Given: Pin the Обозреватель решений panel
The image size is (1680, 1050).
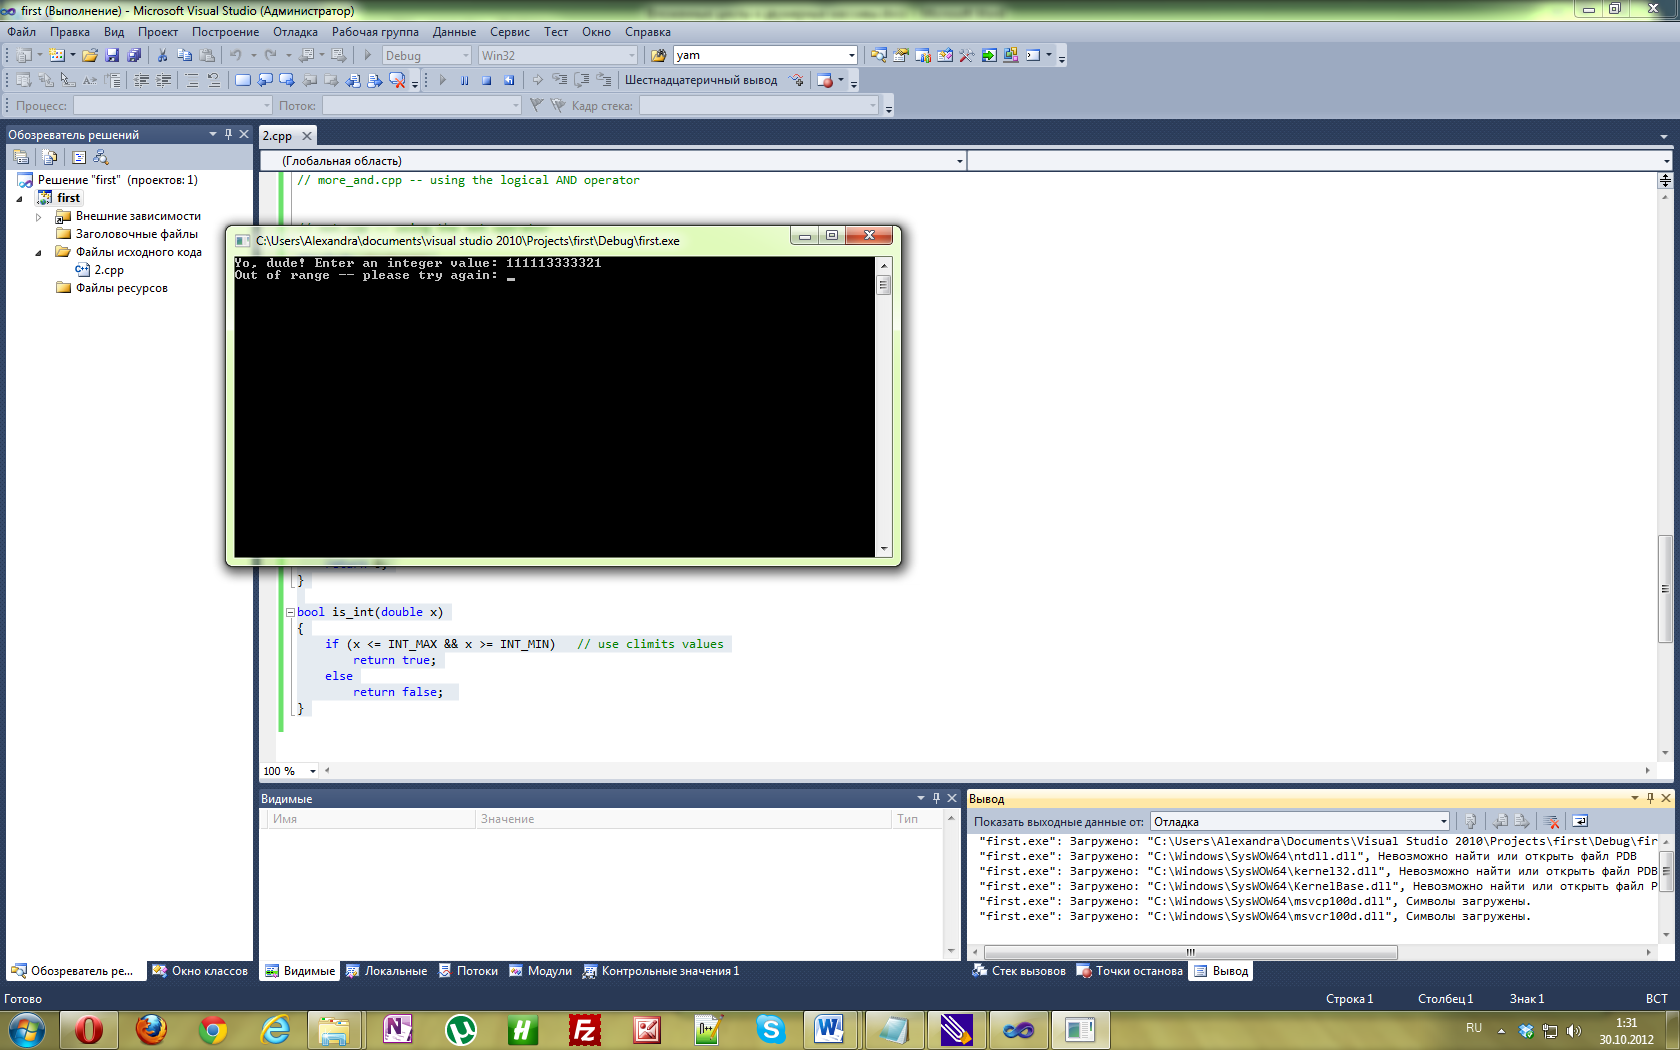Looking at the screenshot, I should (228, 134).
